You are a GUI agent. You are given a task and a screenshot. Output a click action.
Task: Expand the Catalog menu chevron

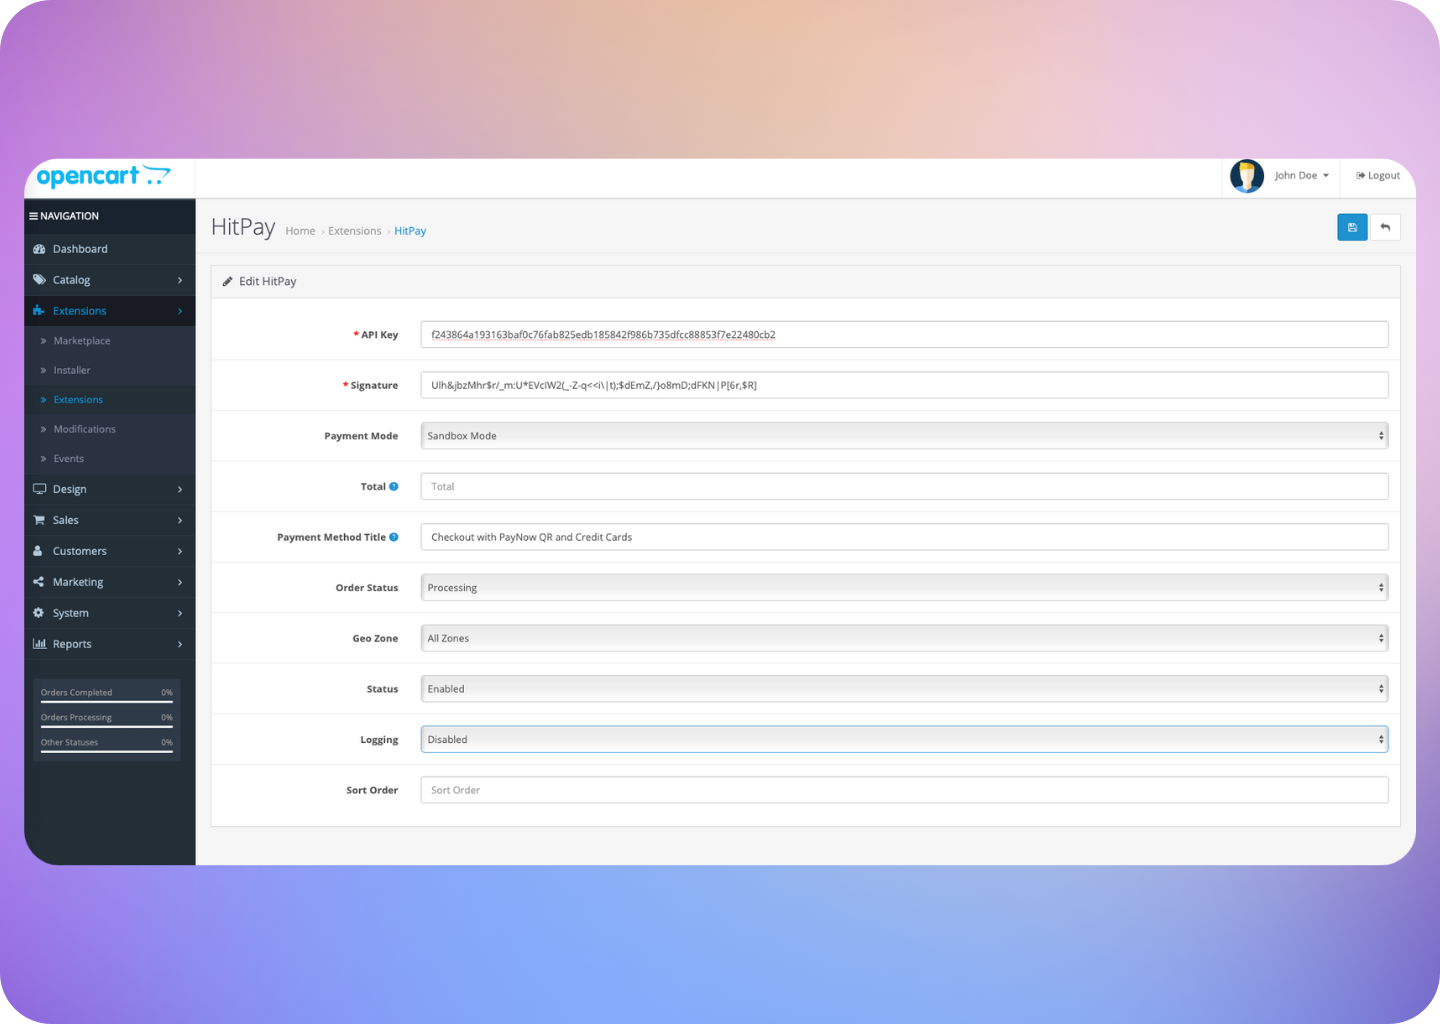(x=180, y=281)
